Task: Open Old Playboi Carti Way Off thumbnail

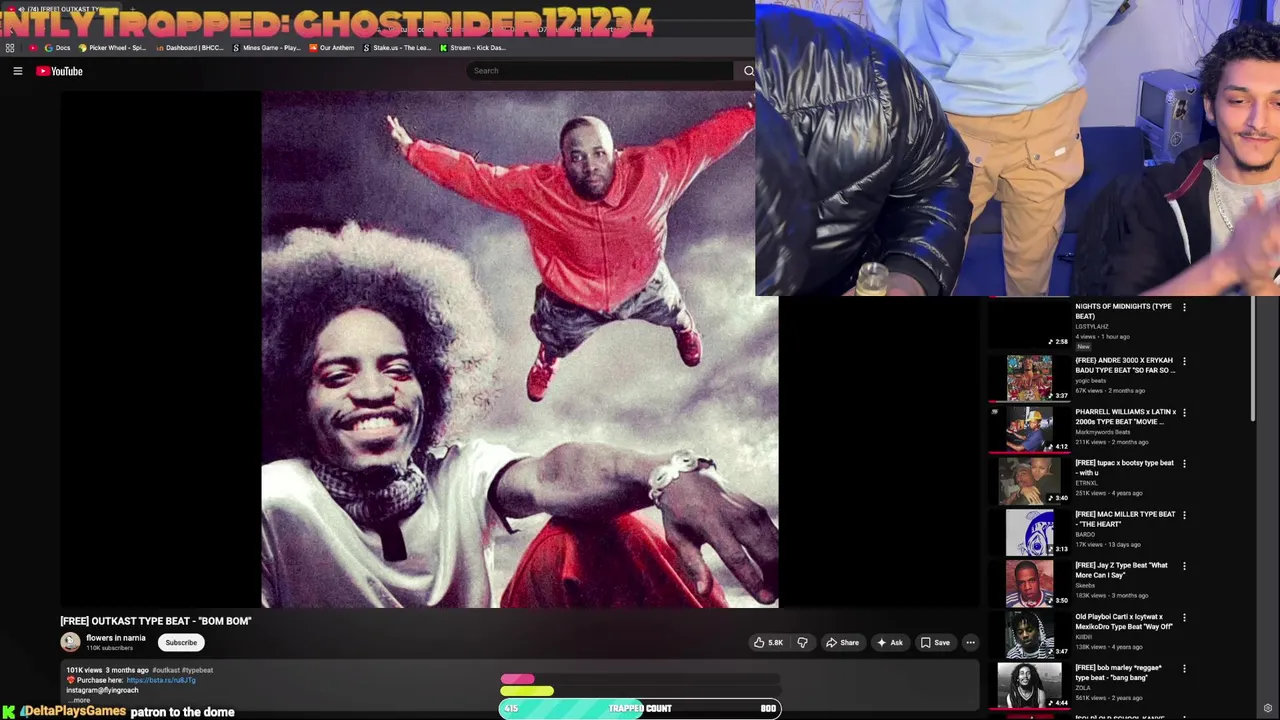Action: point(1029,633)
